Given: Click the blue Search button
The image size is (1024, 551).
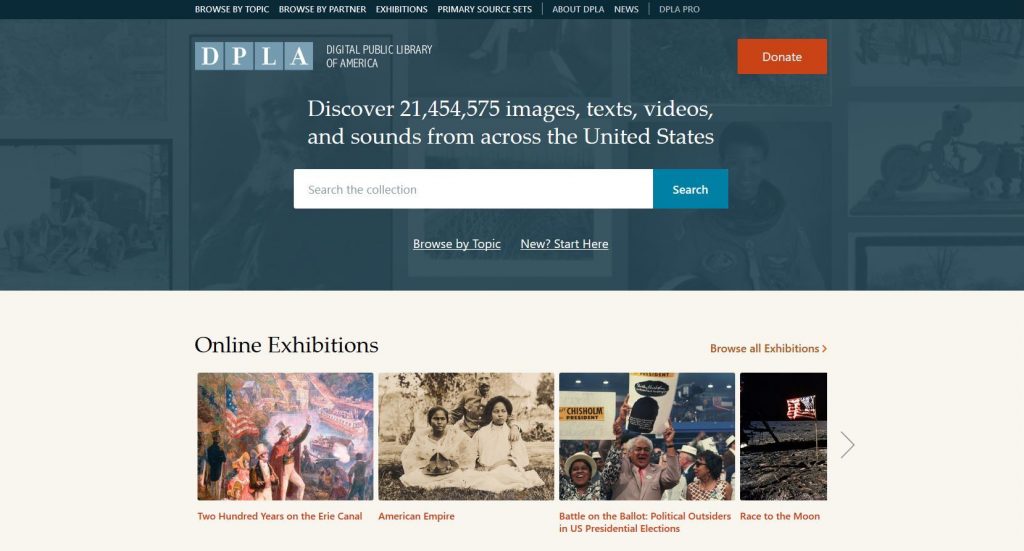Looking at the screenshot, I should (x=690, y=189).
